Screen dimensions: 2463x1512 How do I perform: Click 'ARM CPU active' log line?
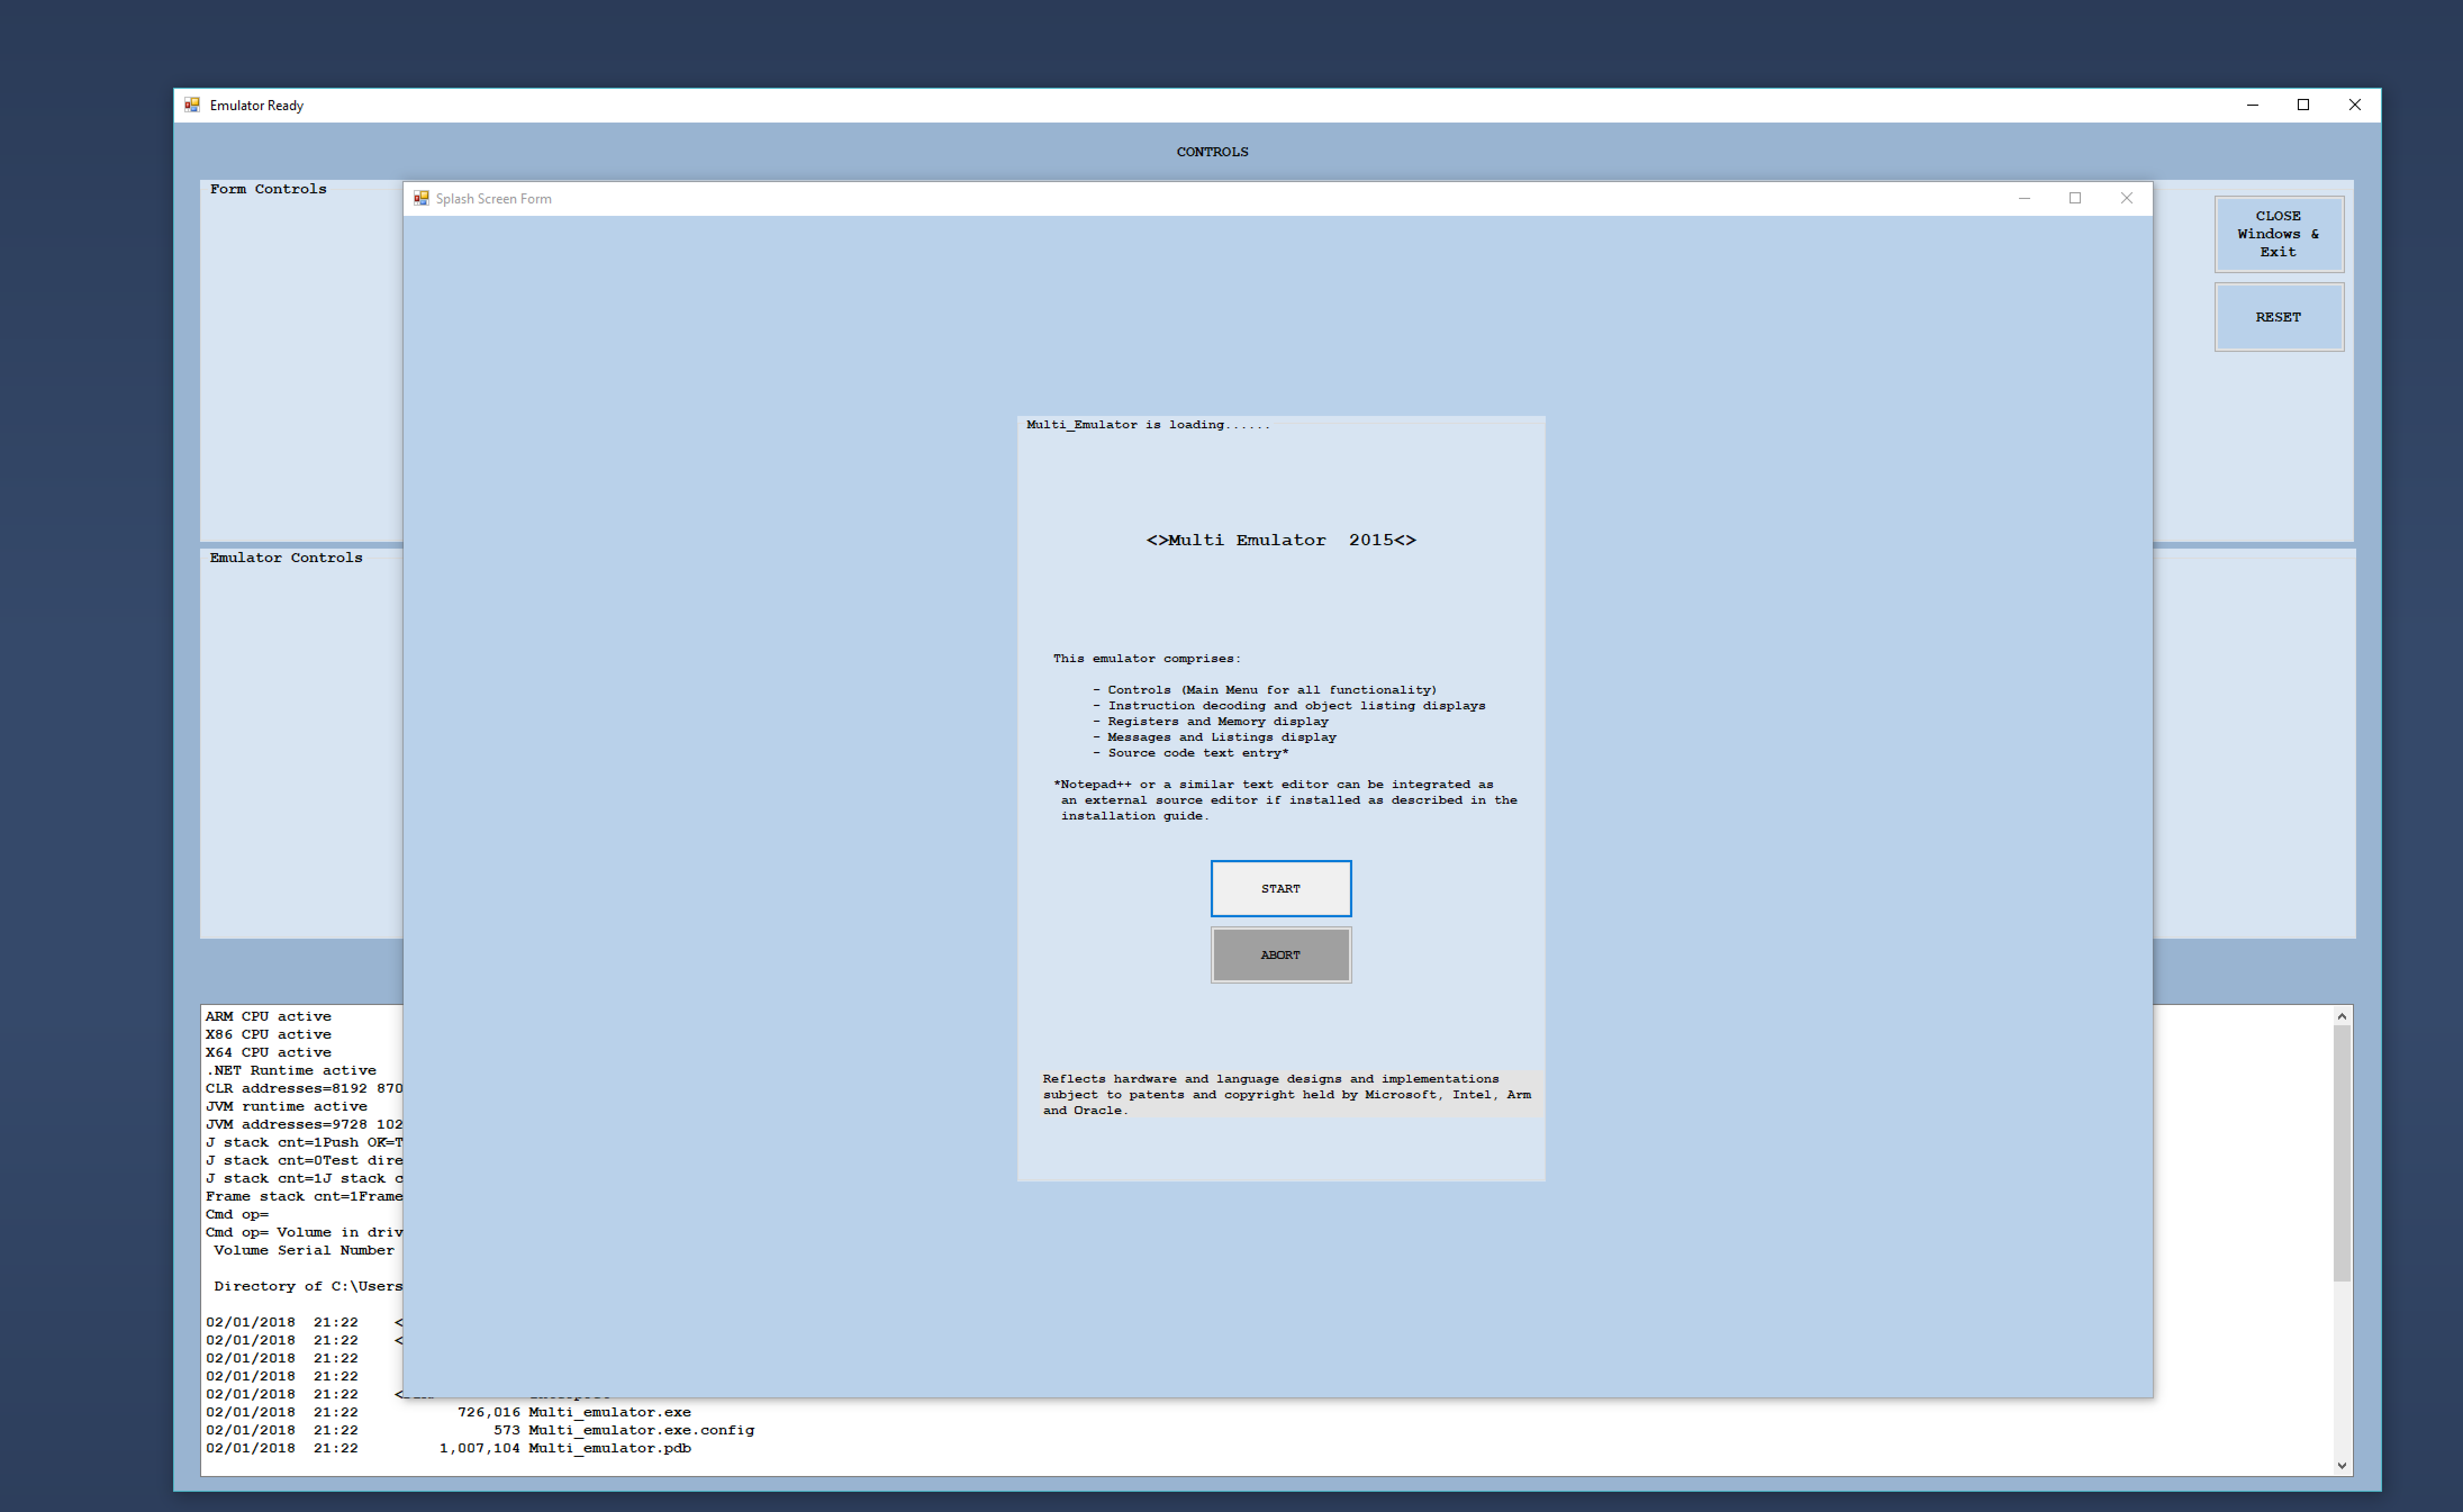pos(268,1016)
